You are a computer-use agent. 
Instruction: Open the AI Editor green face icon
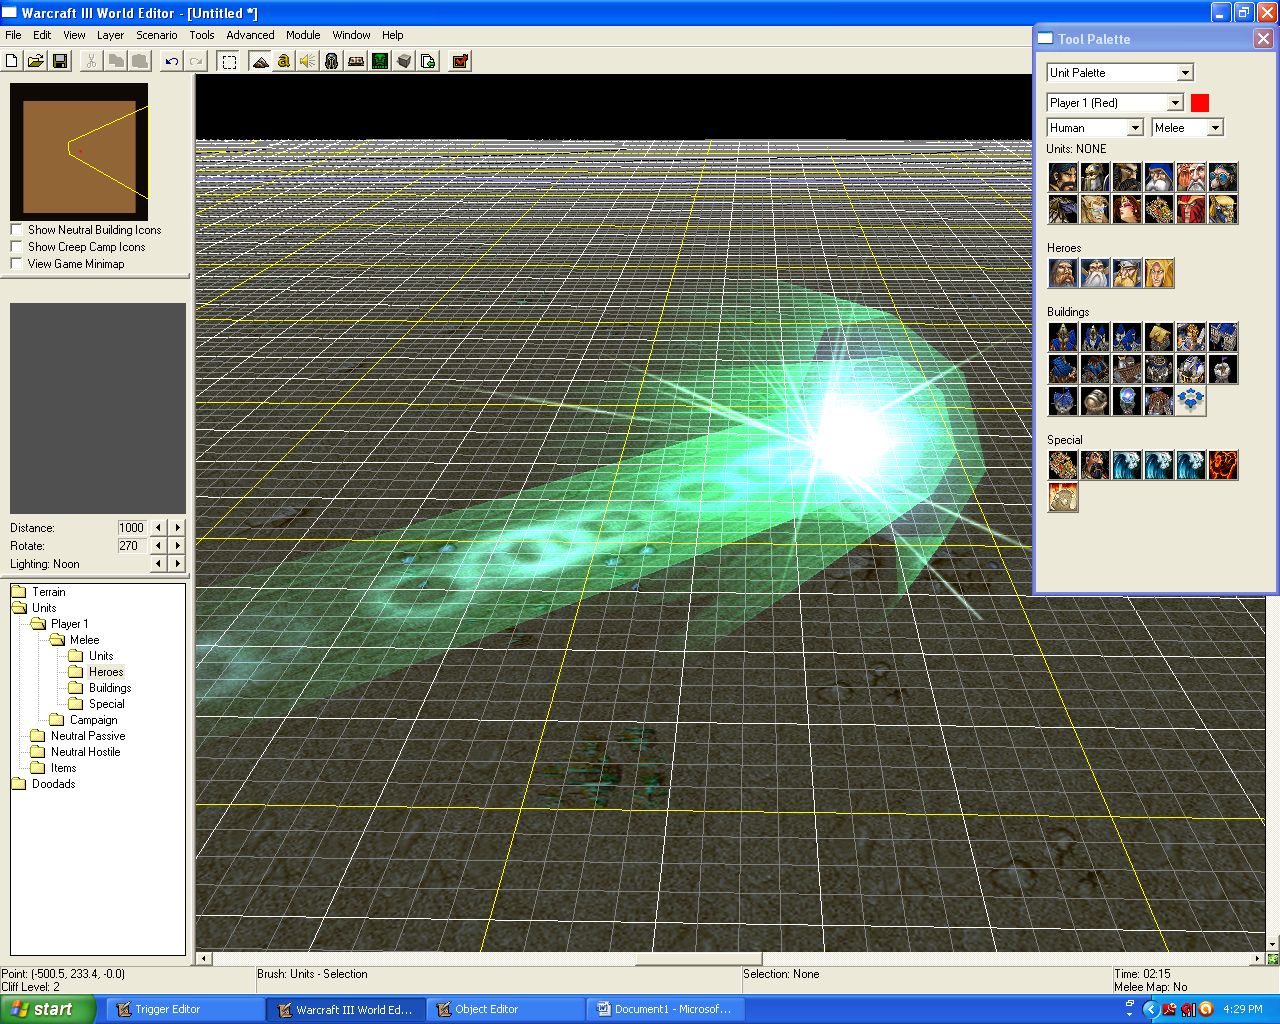(380, 61)
